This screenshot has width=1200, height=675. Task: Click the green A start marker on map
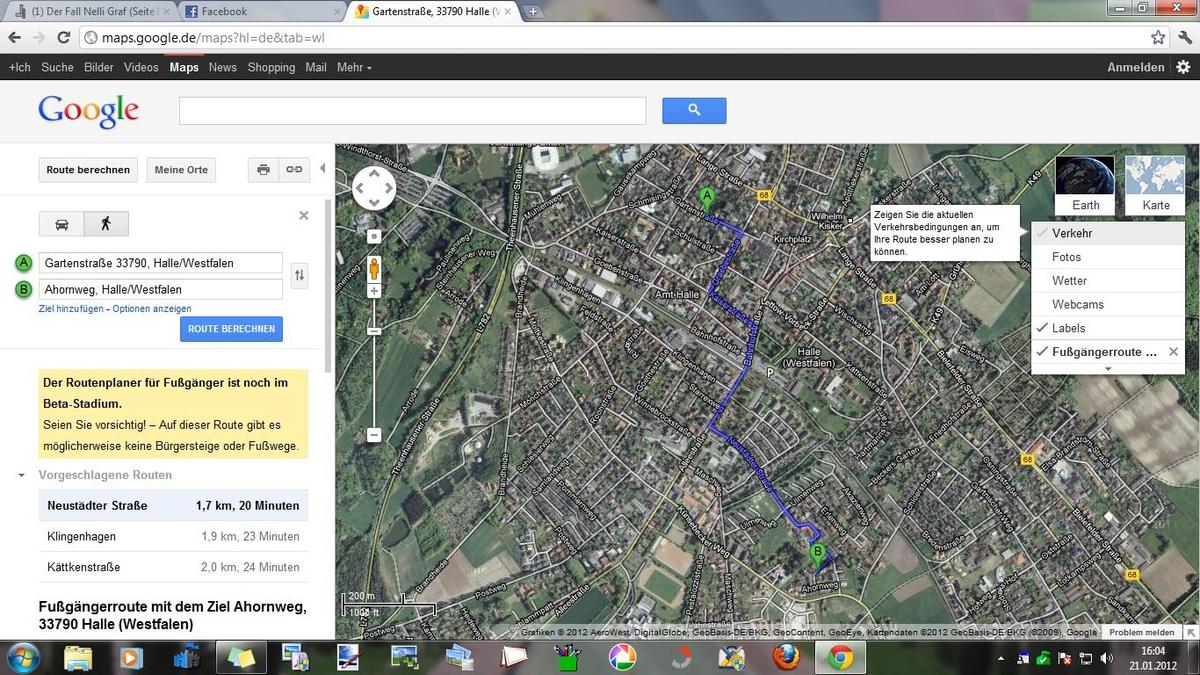click(x=707, y=198)
